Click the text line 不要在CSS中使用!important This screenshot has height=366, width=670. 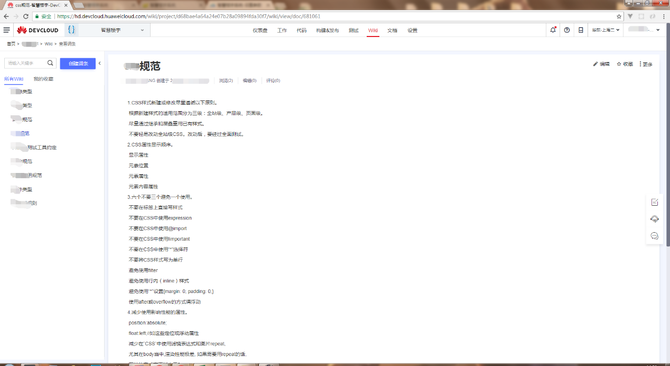(x=159, y=239)
